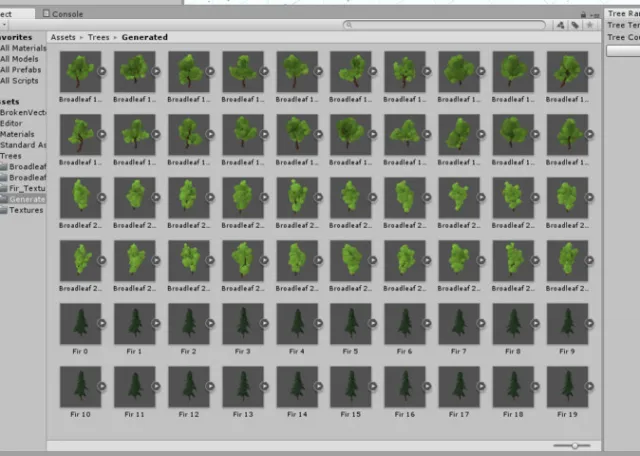
Task: Select the Fir 4 tree thumbnail
Action: (x=297, y=324)
